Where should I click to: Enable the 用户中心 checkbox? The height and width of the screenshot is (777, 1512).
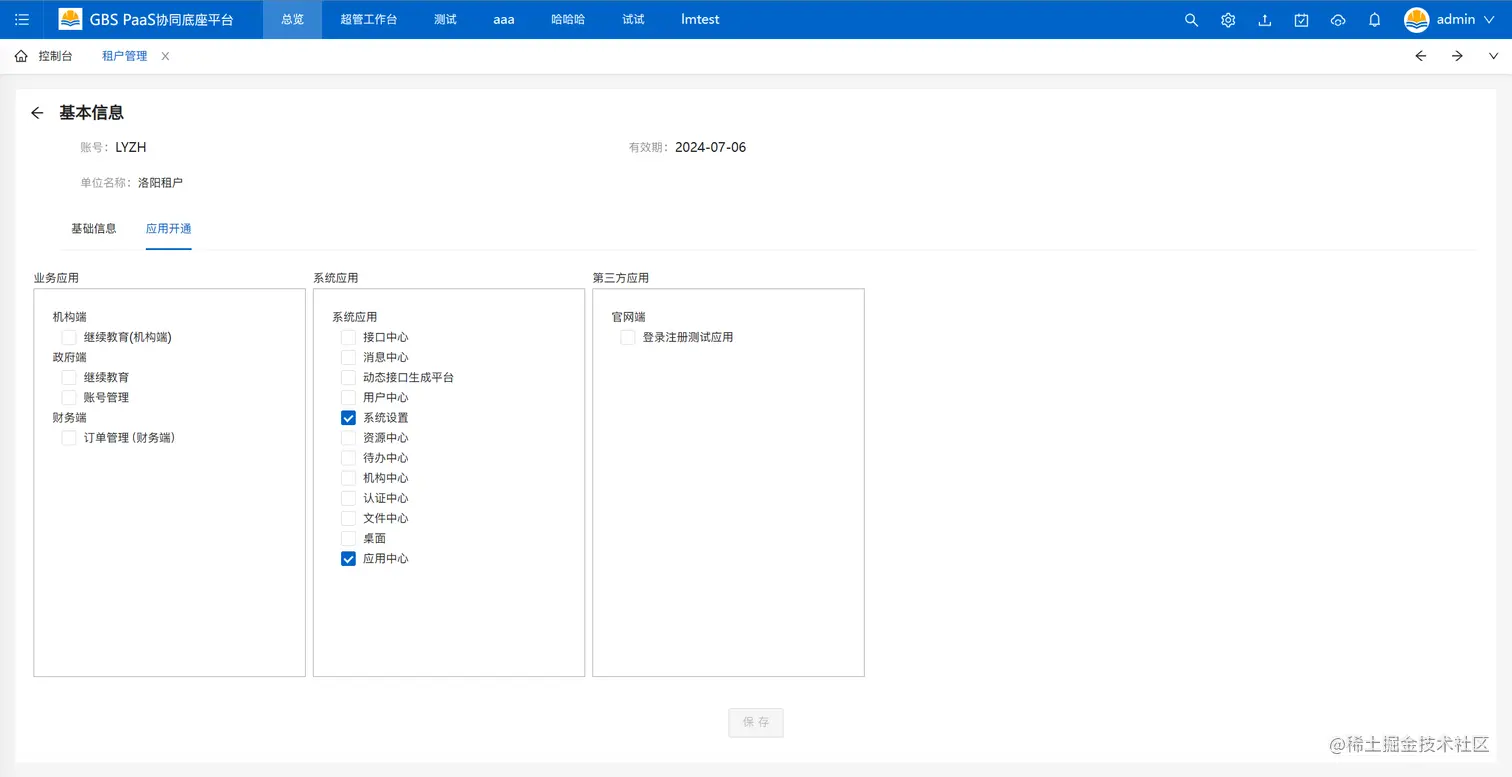(x=348, y=397)
